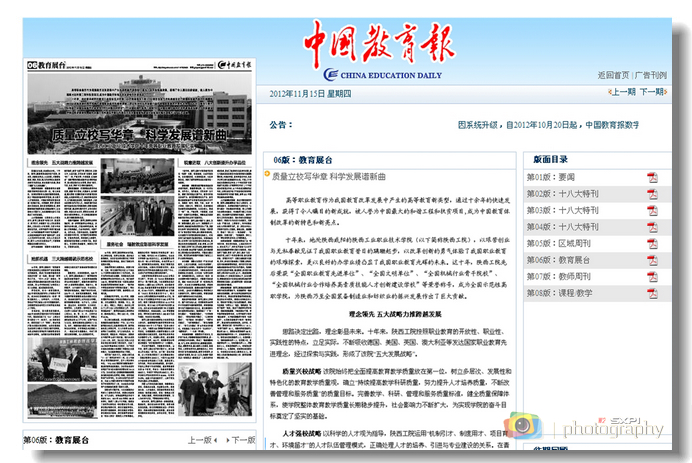692x463 pixels.
Task: Open PDF icon for 第01版 要闻
Action: (652, 178)
